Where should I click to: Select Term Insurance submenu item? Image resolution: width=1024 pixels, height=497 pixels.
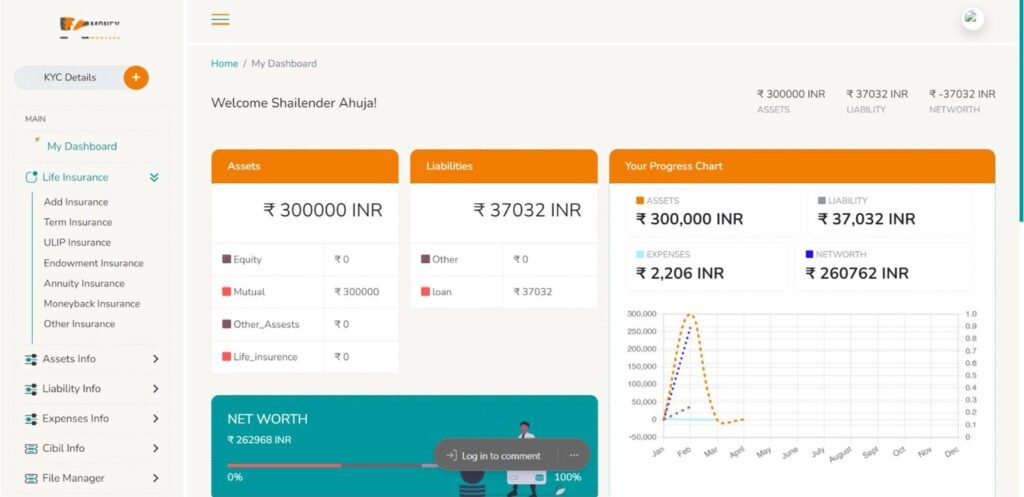coord(78,223)
